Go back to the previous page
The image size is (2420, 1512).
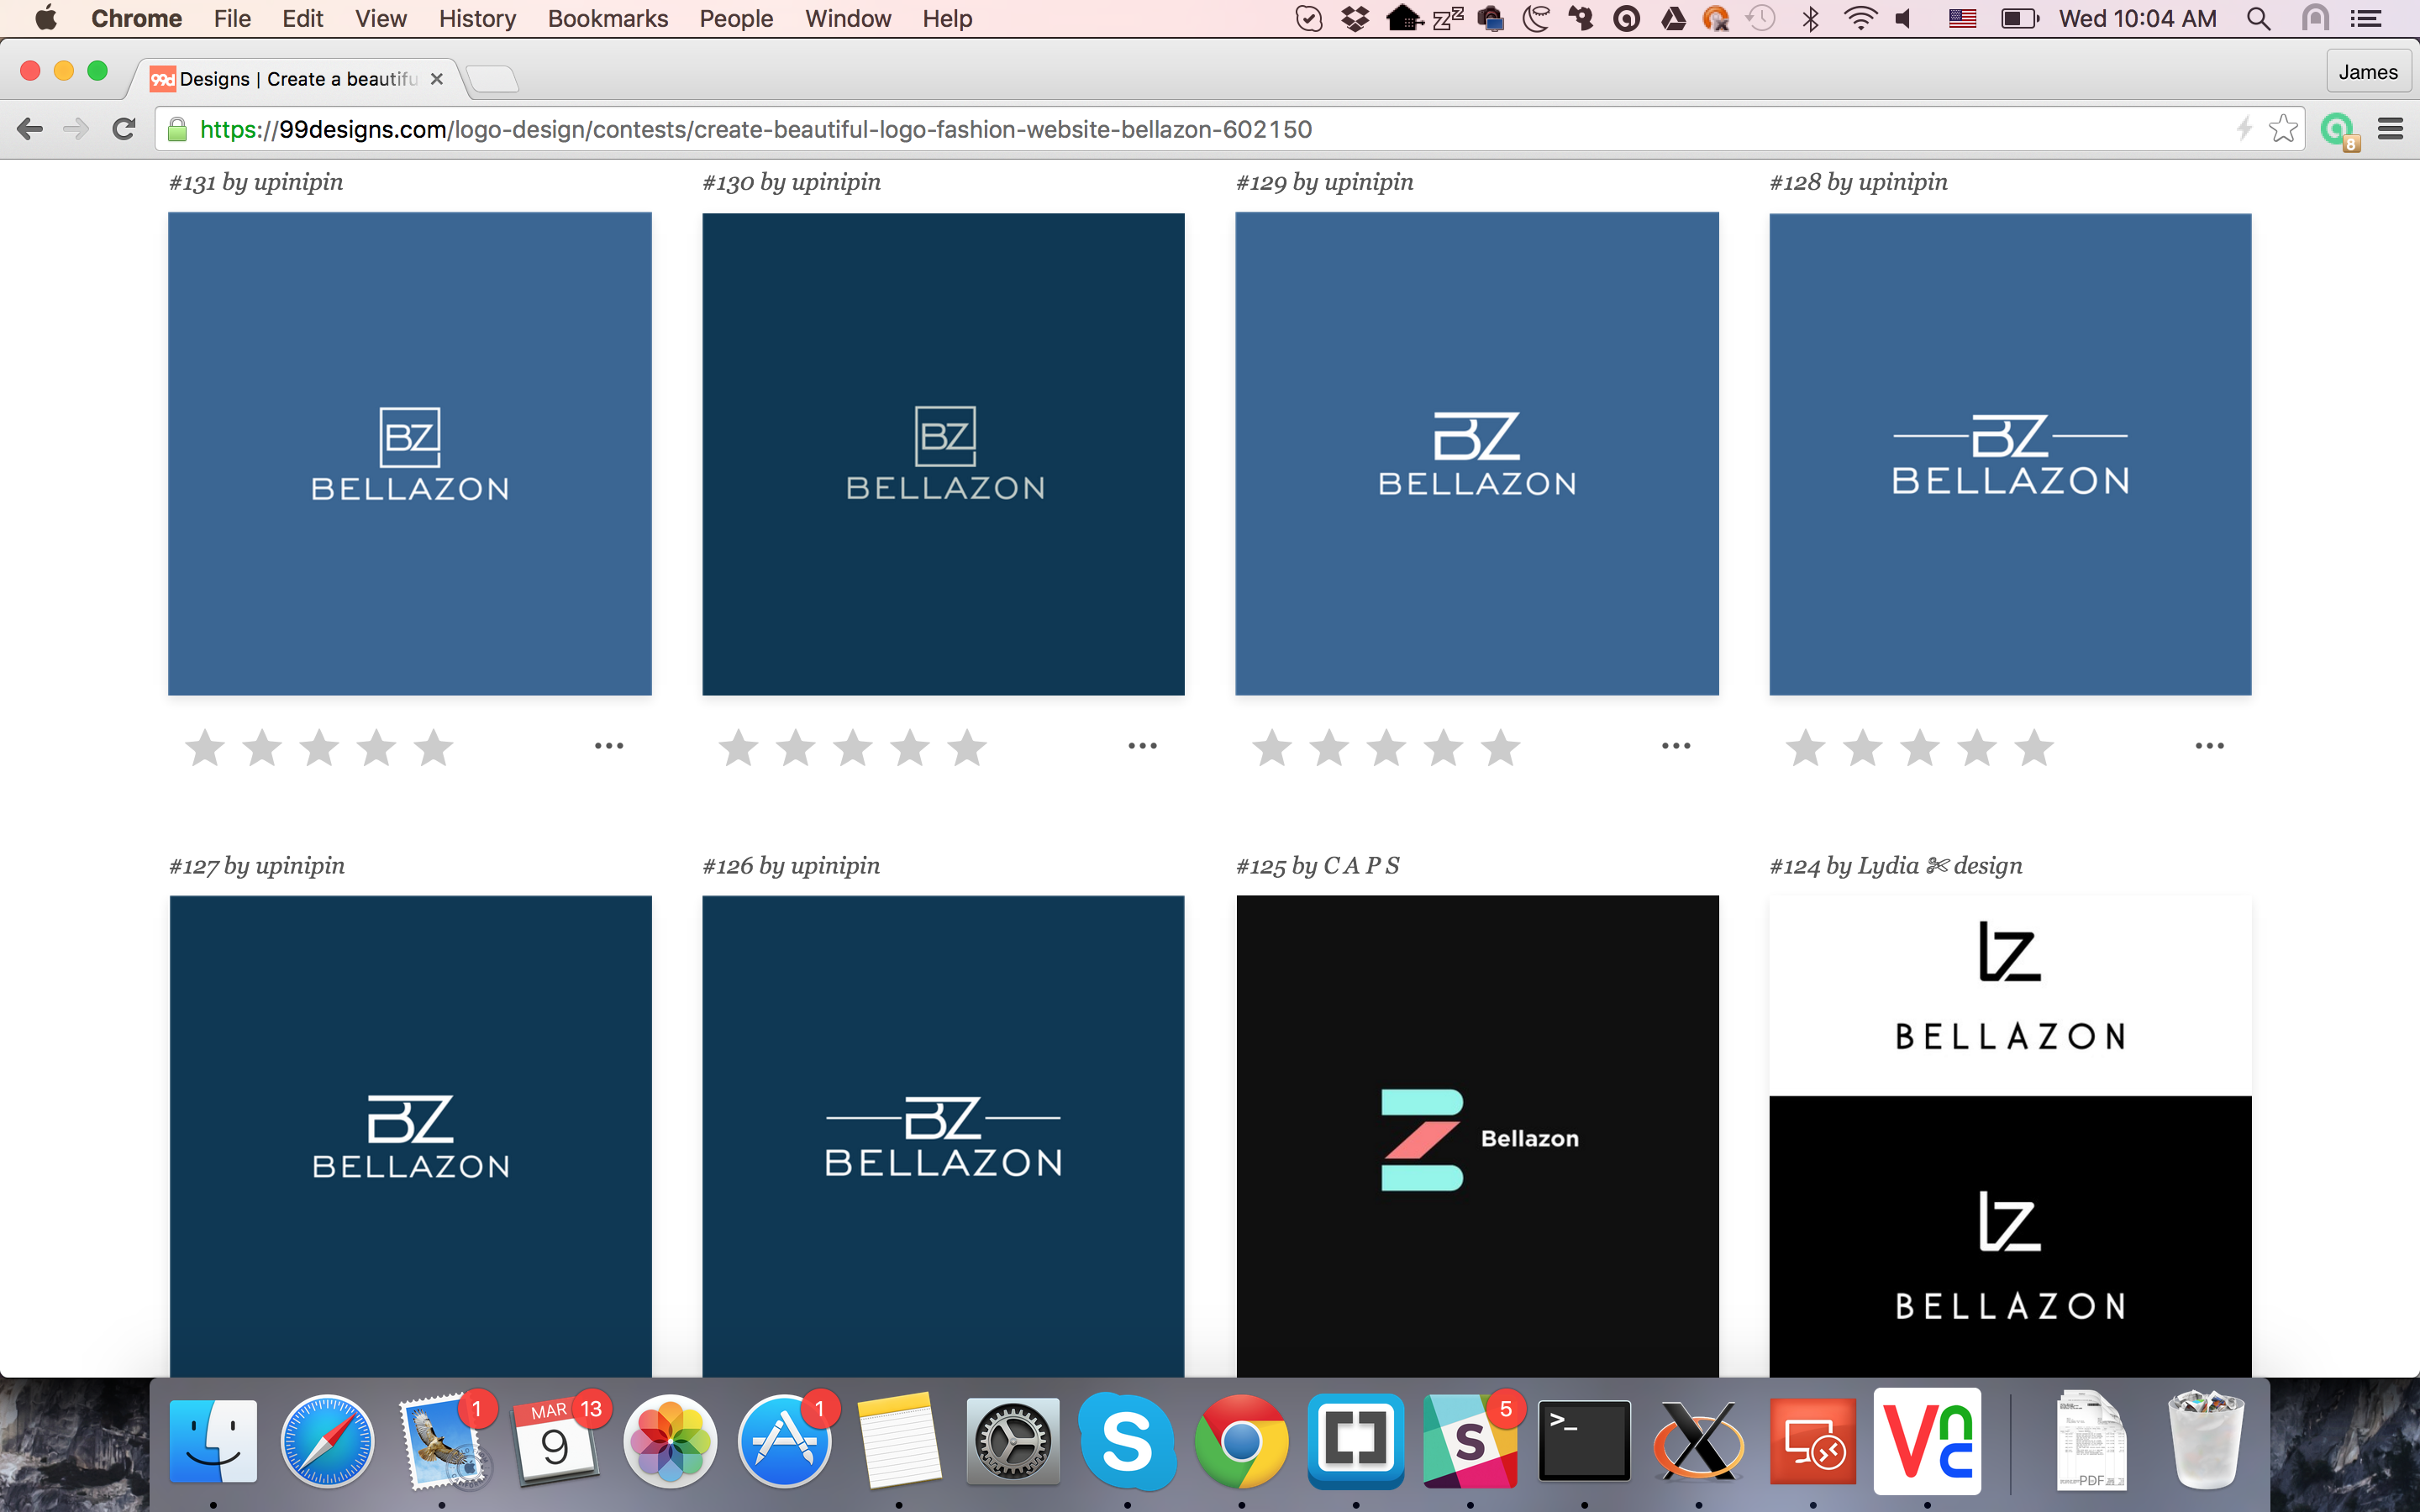click(30, 129)
